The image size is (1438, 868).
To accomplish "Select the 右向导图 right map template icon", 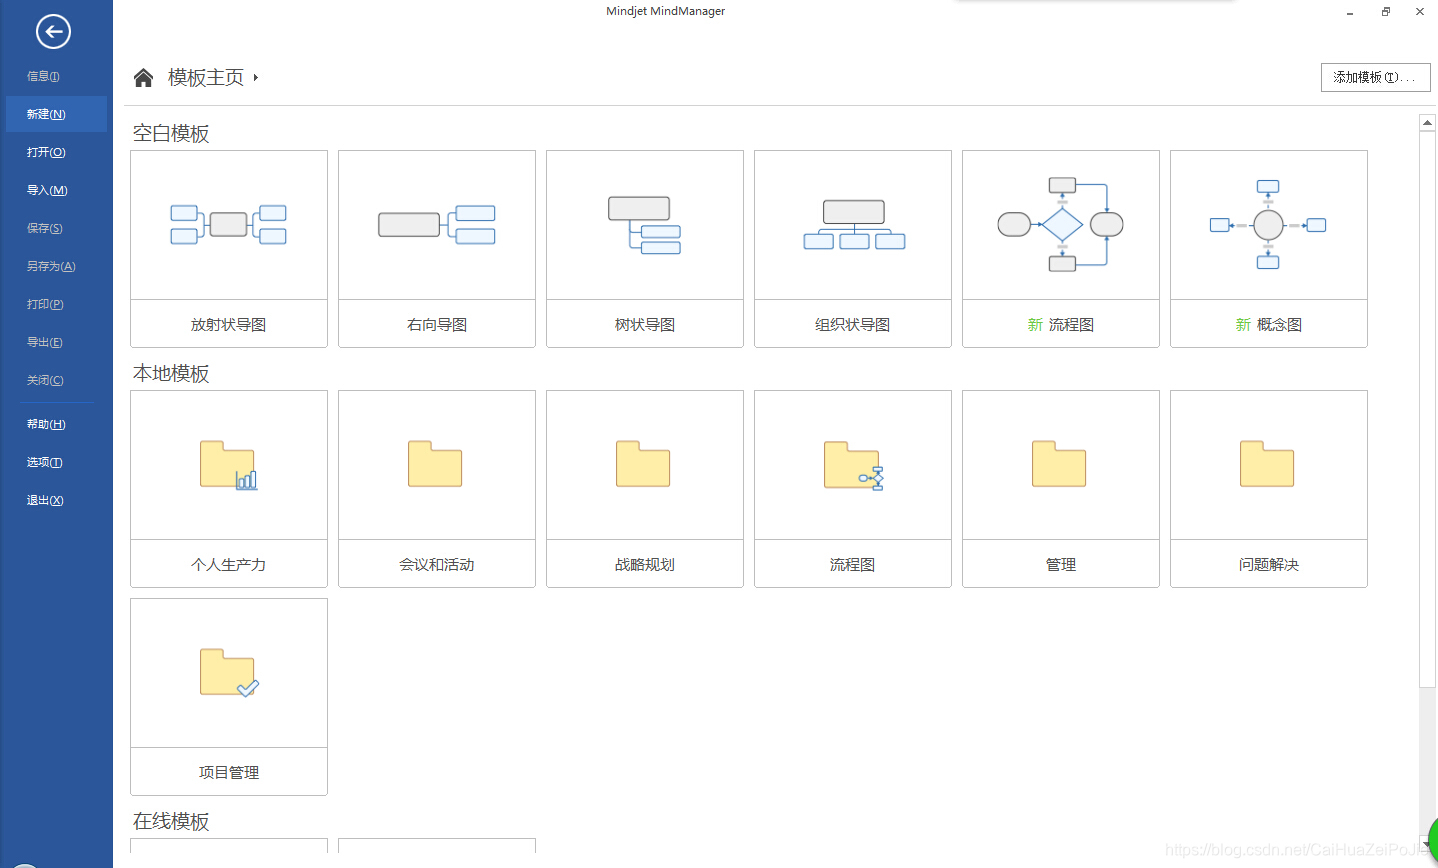I will click(x=437, y=225).
